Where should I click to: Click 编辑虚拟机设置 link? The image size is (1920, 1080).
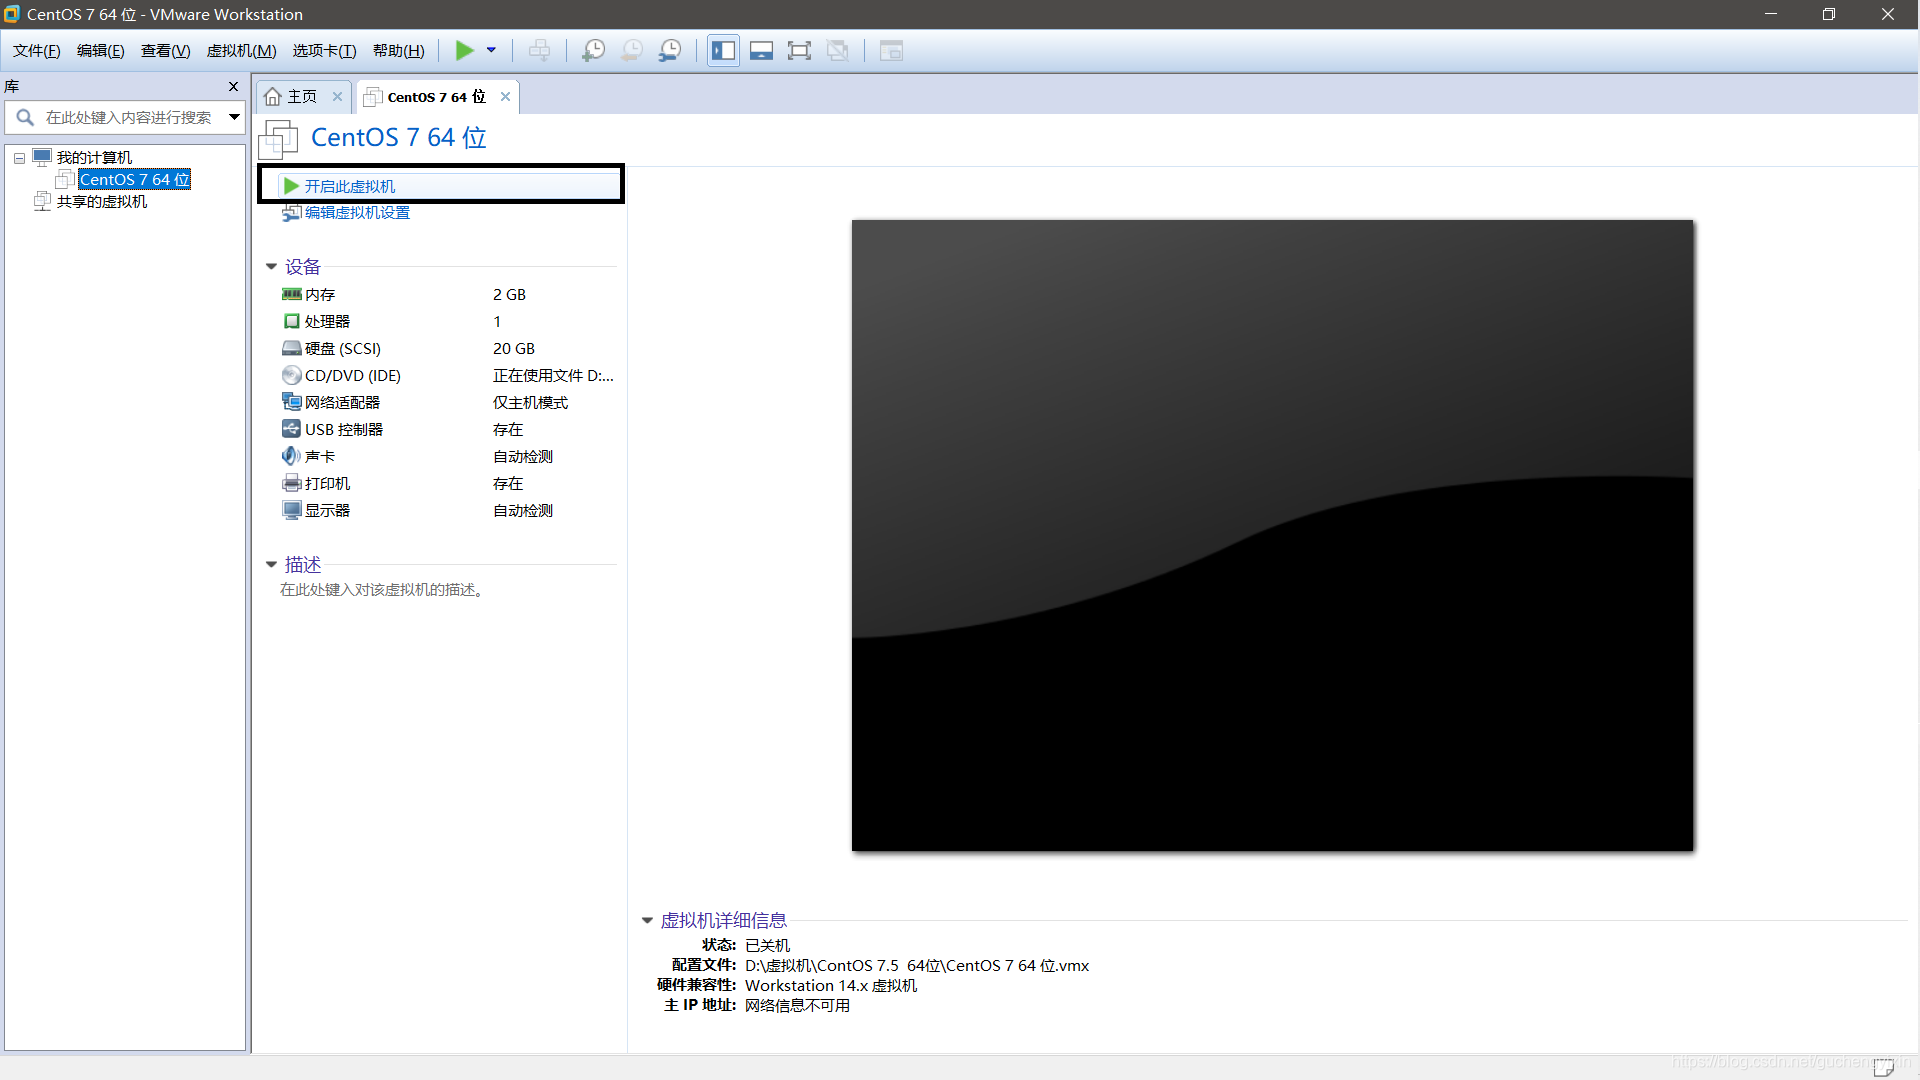coord(357,213)
